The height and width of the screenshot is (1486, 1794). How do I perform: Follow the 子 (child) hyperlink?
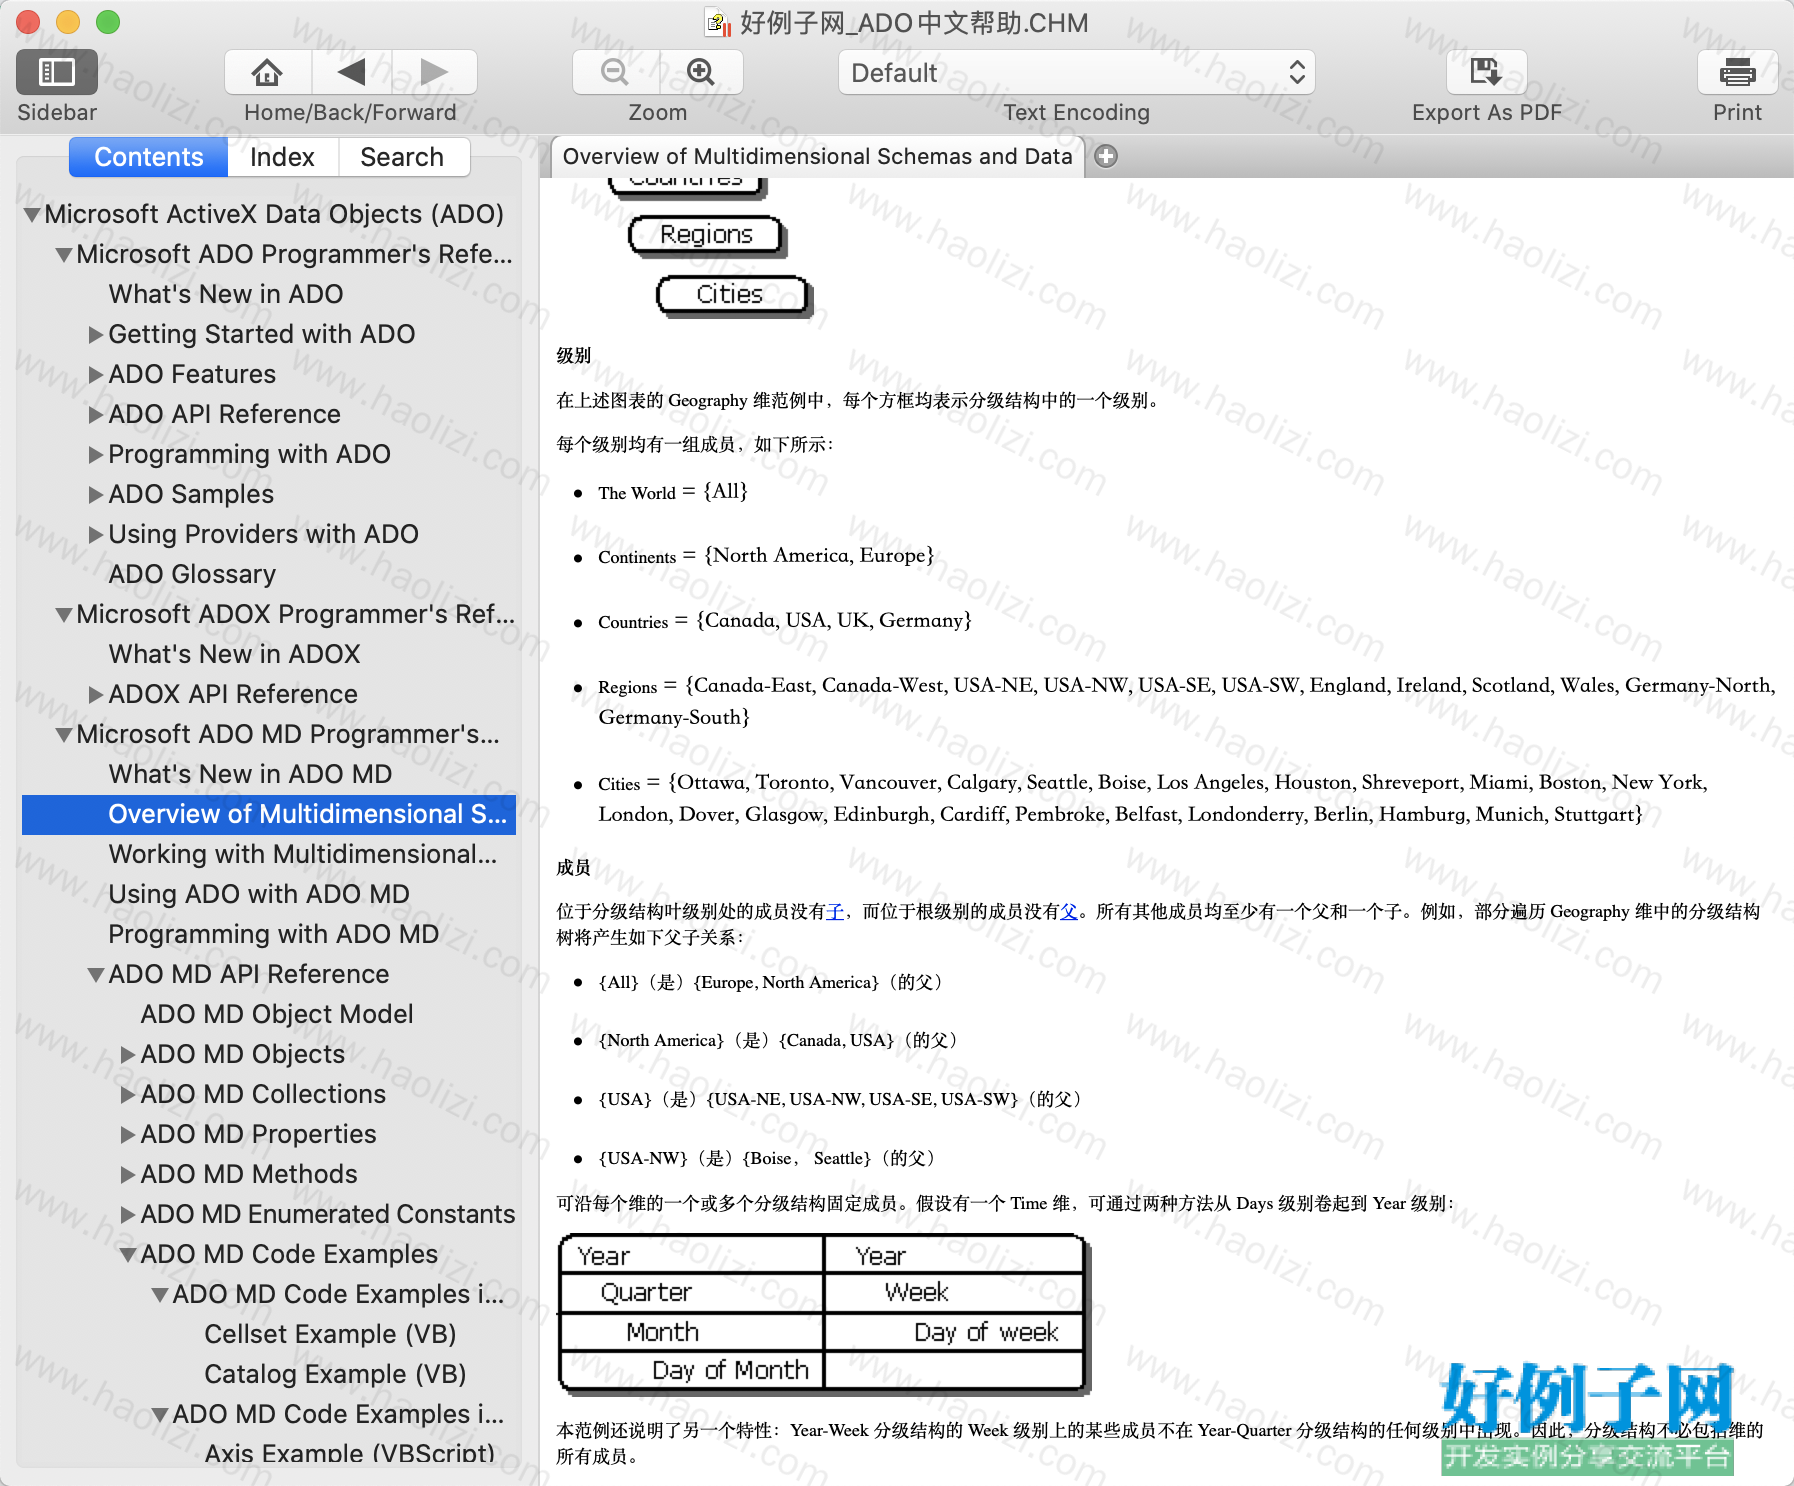[x=835, y=911]
